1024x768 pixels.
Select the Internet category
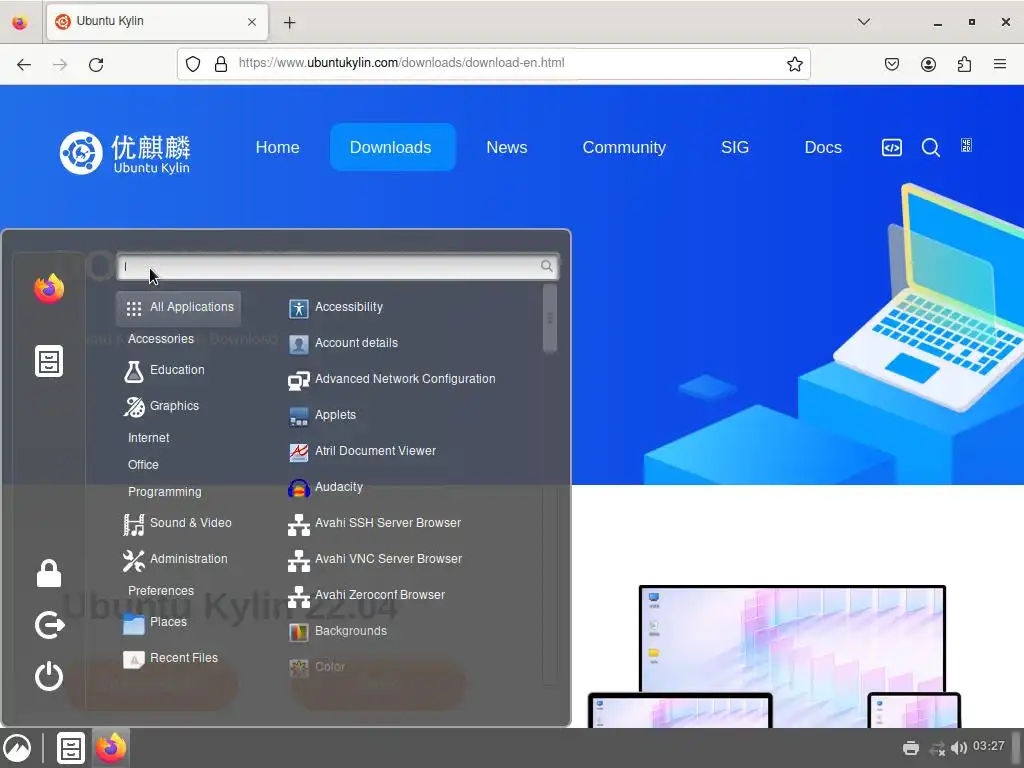tap(148, 438)
